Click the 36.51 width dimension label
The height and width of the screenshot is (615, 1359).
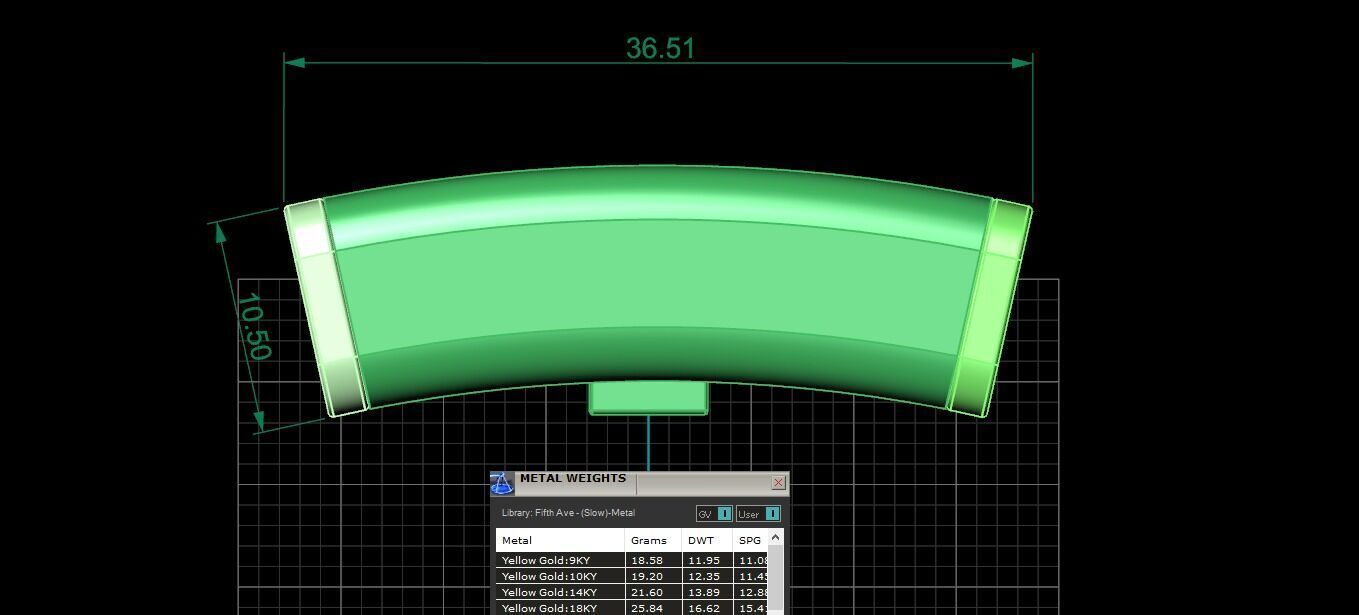pyautogui.click(x=660, y=48)
